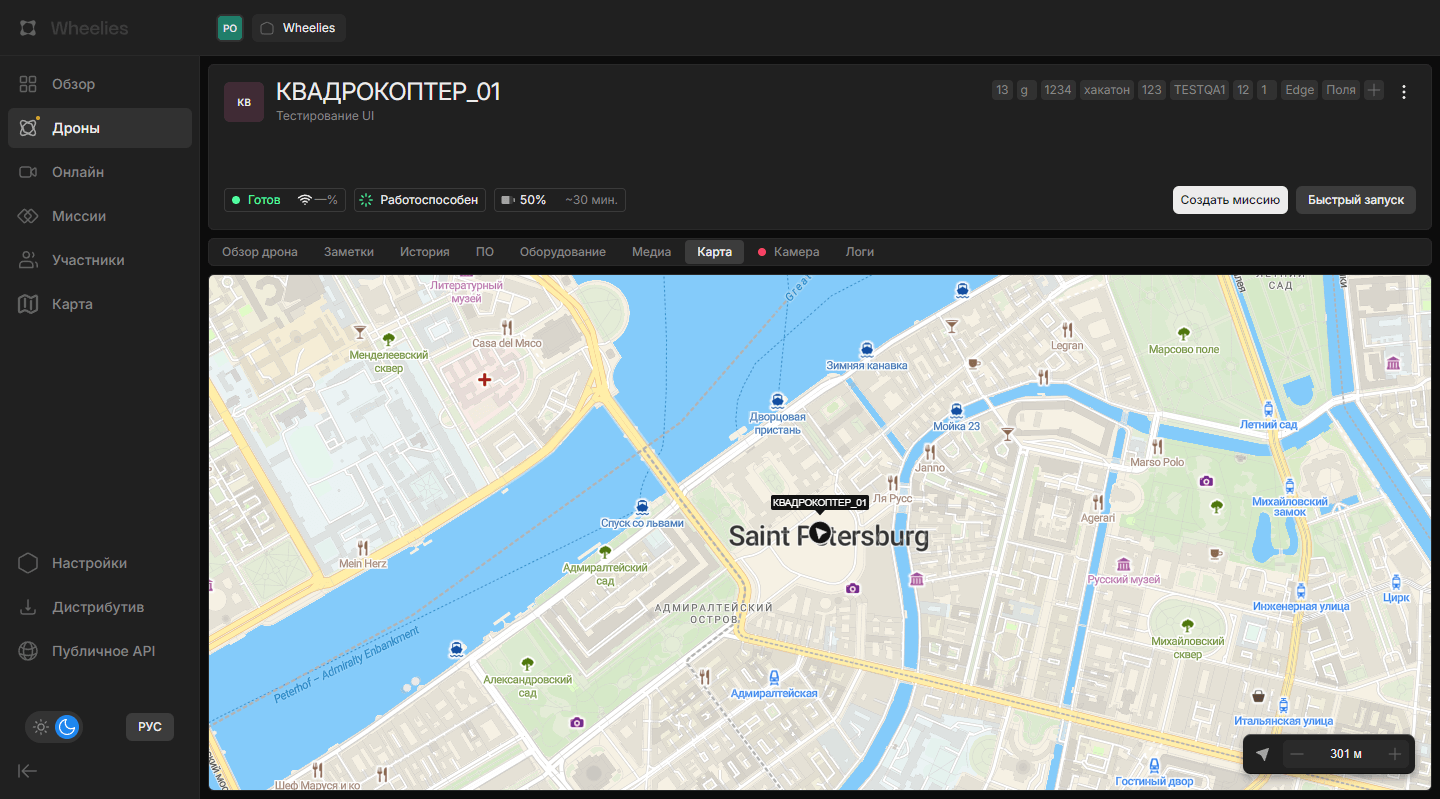The height and width of the screenshot is (799, 1440).
Task: Zoom in with the plus map button
Action: 1394,754
